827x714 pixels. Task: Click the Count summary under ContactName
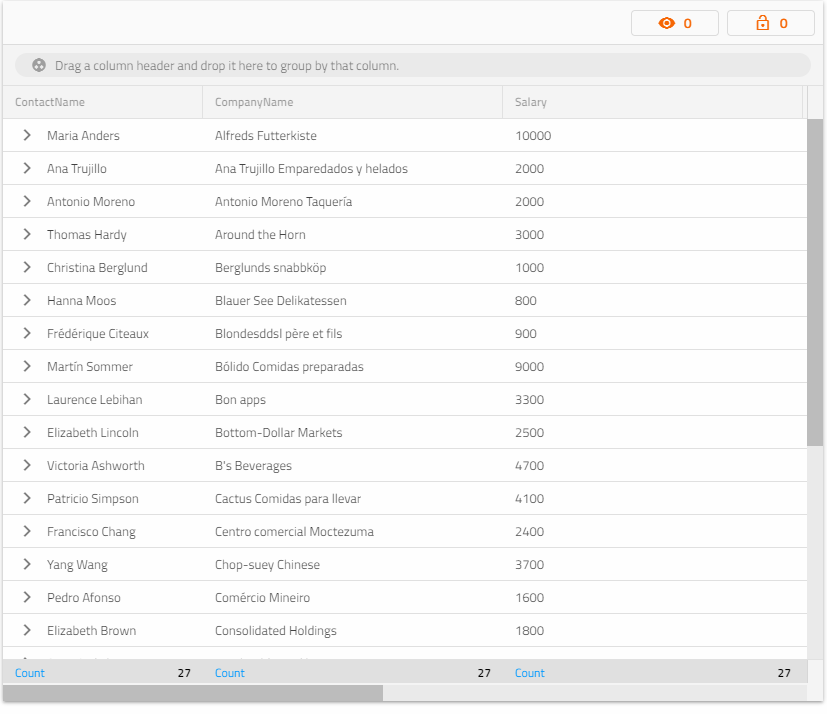tap(103, 672)
